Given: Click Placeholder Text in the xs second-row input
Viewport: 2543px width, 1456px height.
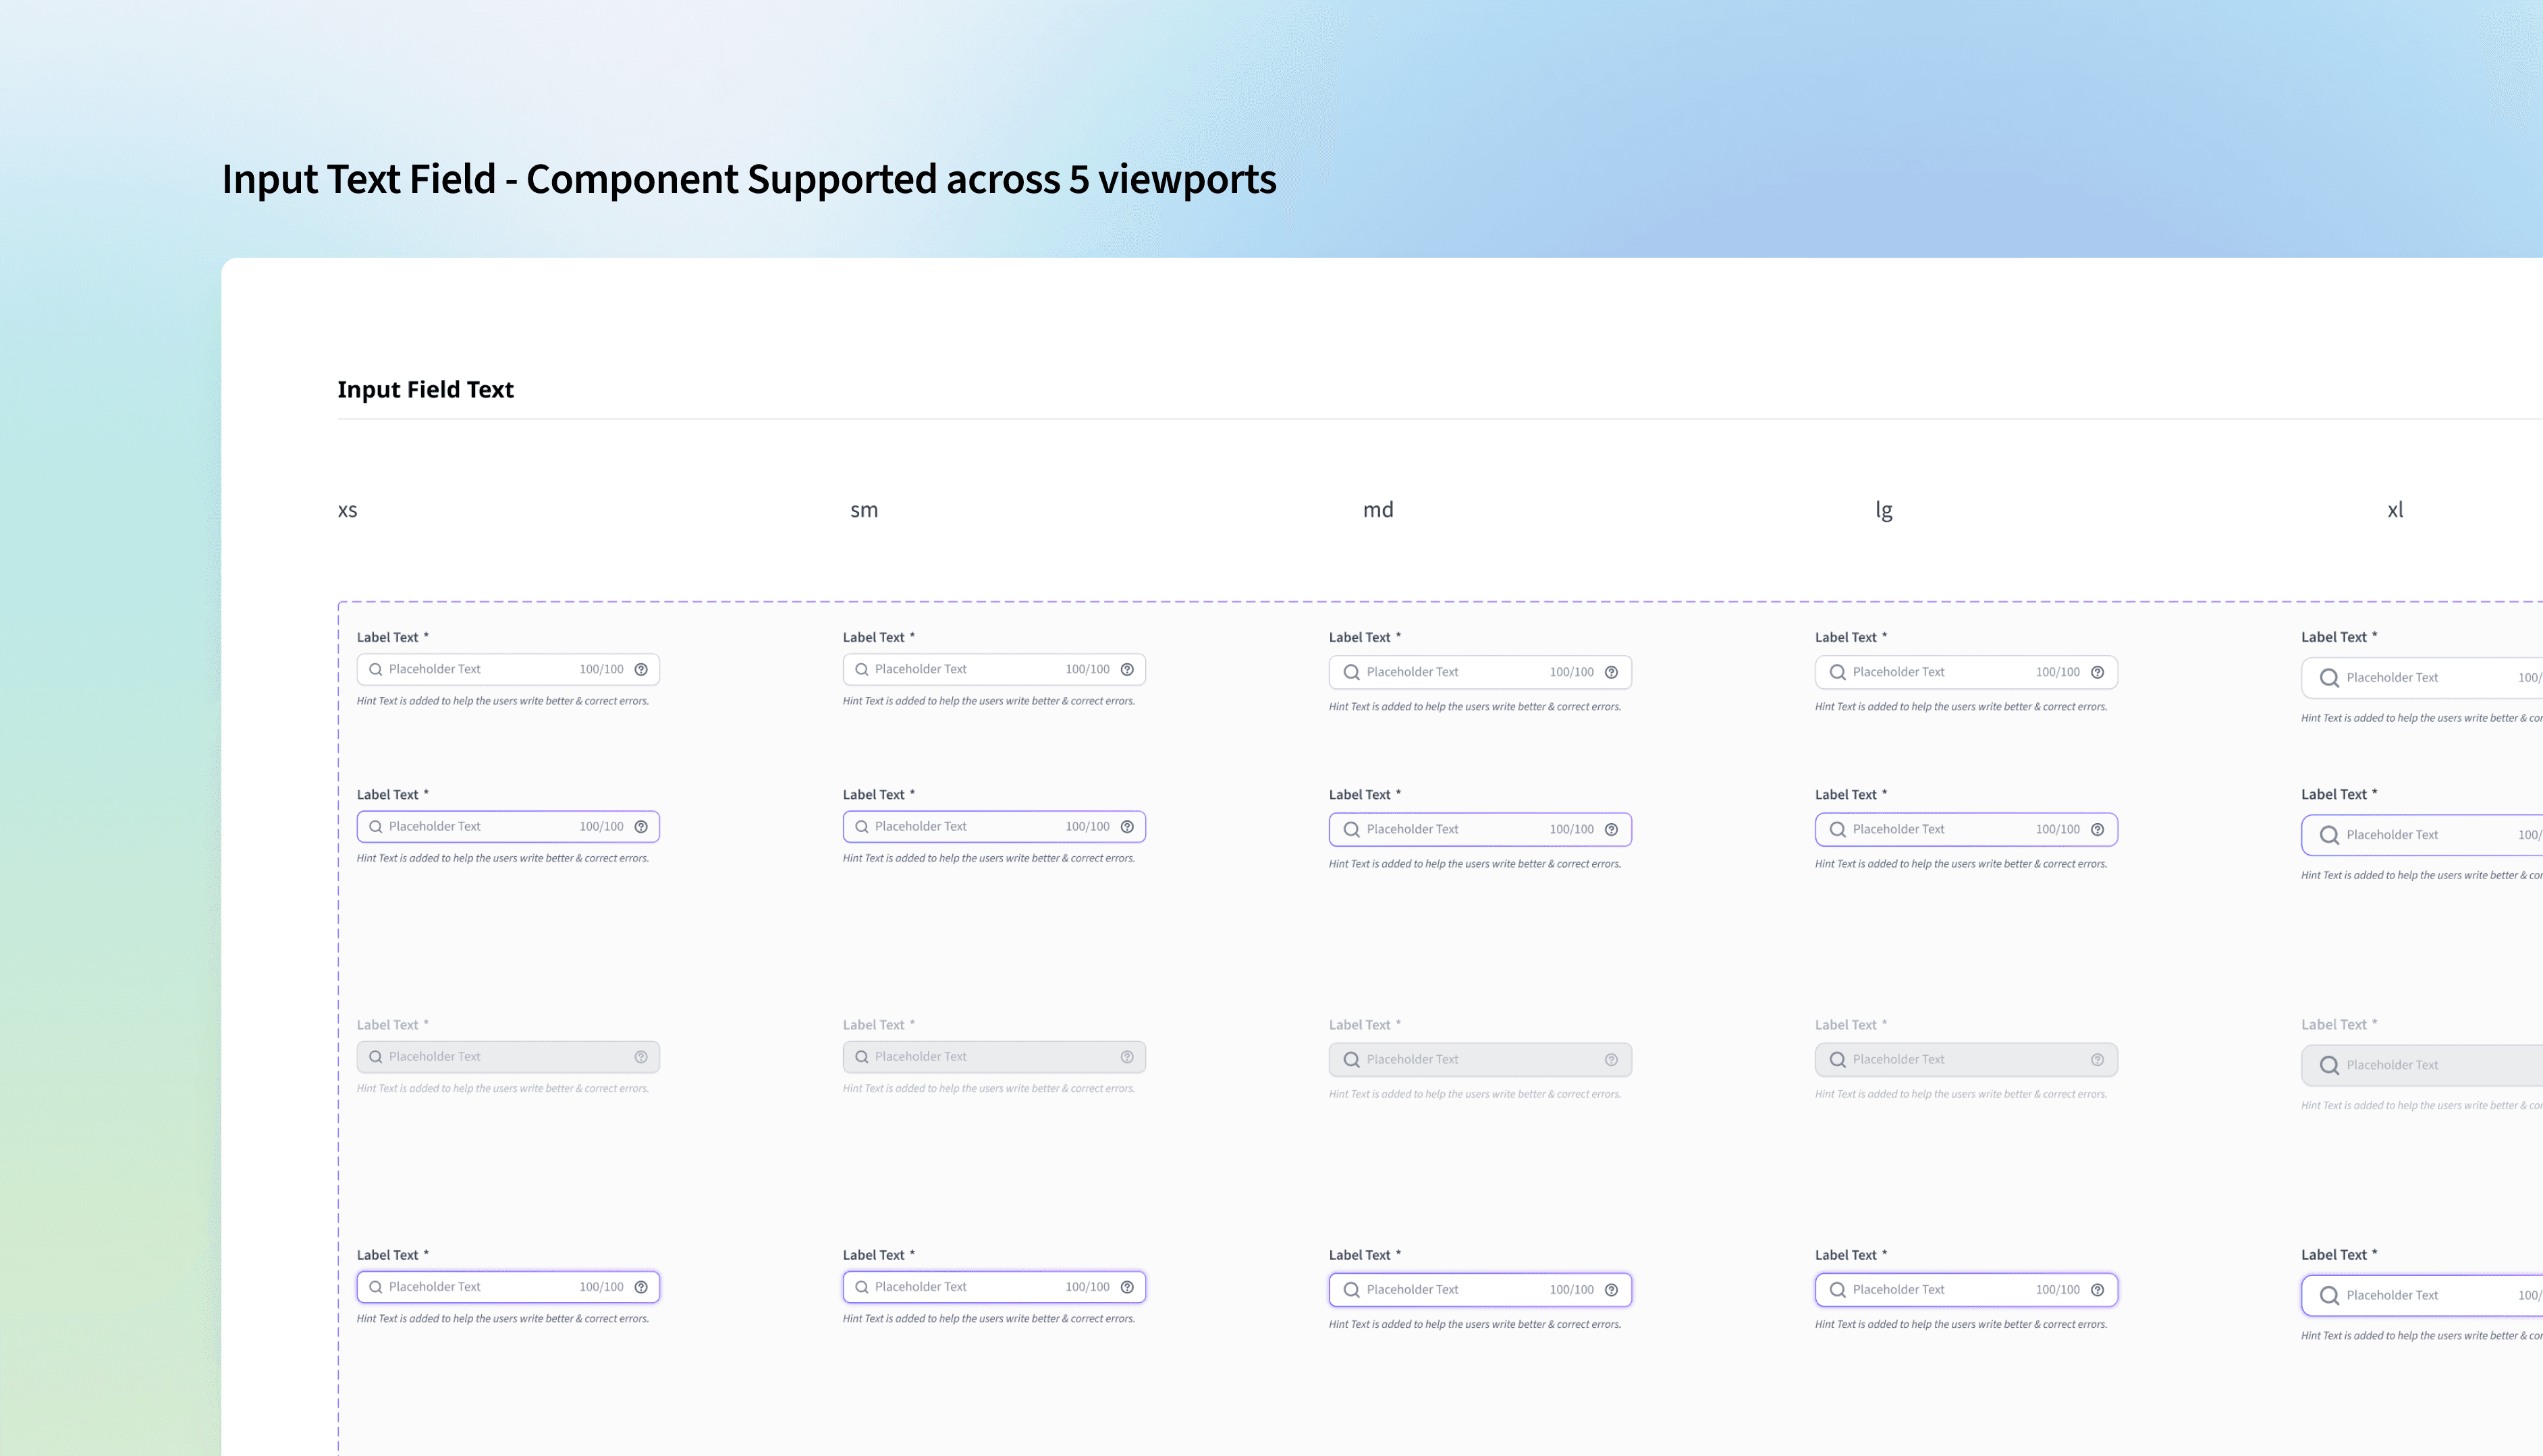Looking at the screenshot, I should tap(435, 827).
